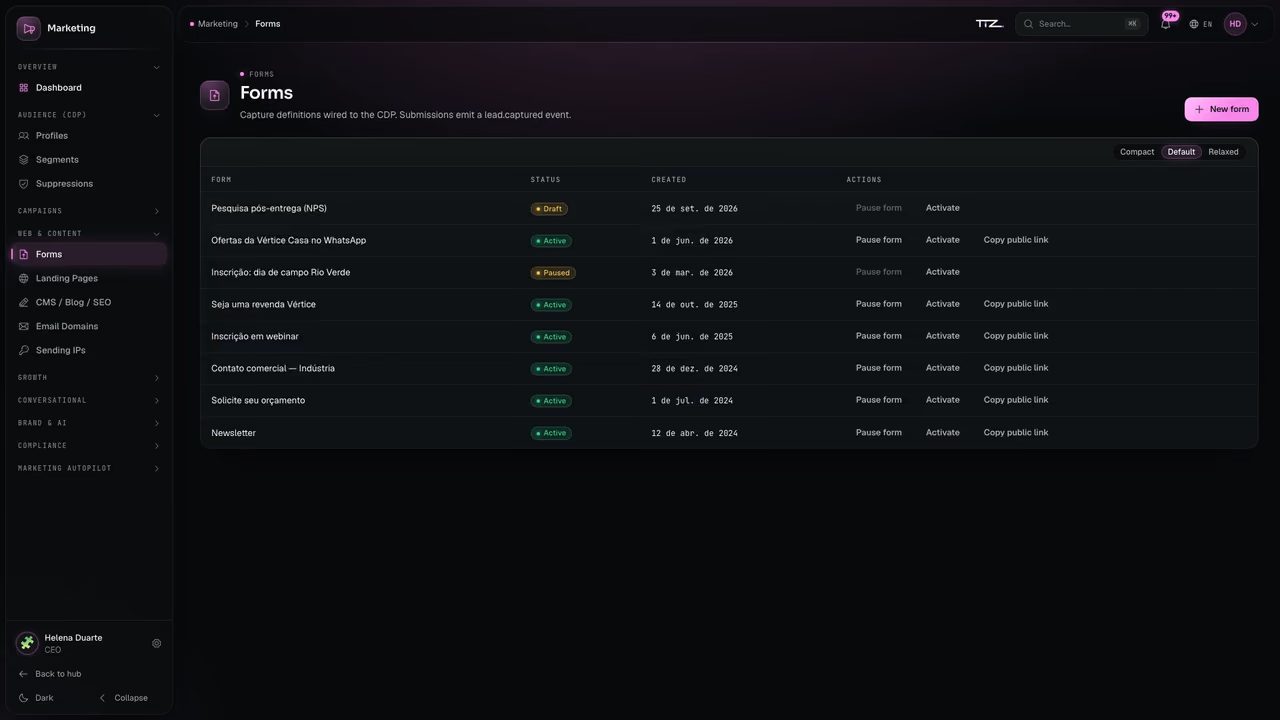Select Compact table density
The width and height of the screenshot is (1280, 720).
(1137, 152)
